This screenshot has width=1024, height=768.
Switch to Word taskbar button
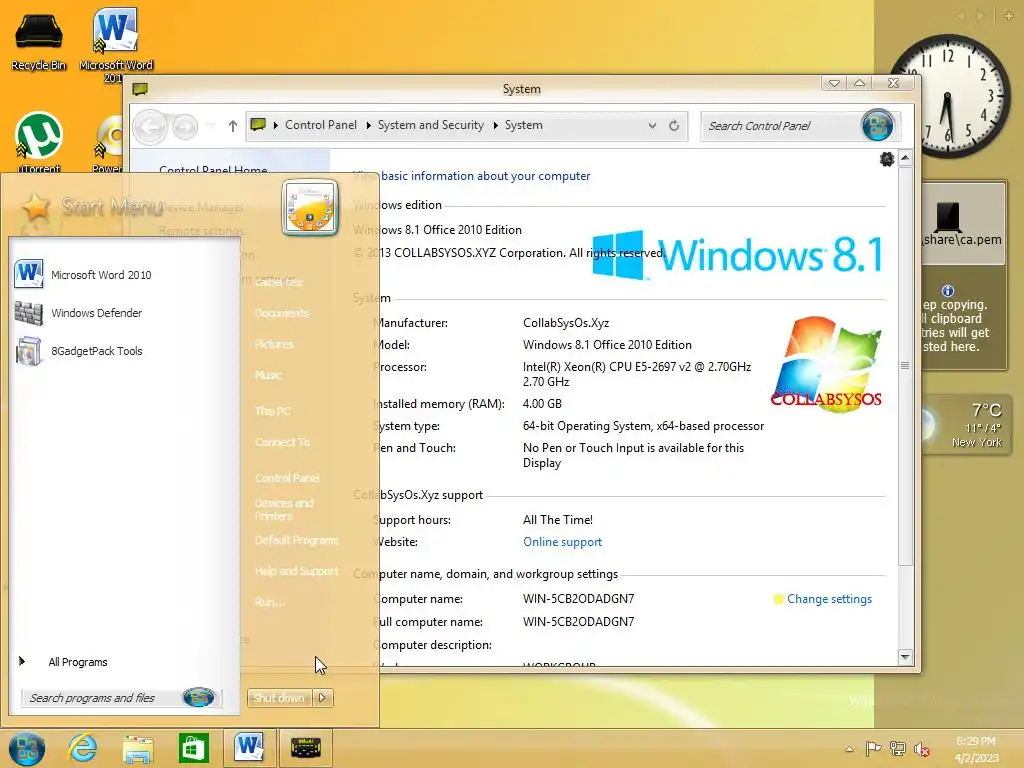(249, 748)
